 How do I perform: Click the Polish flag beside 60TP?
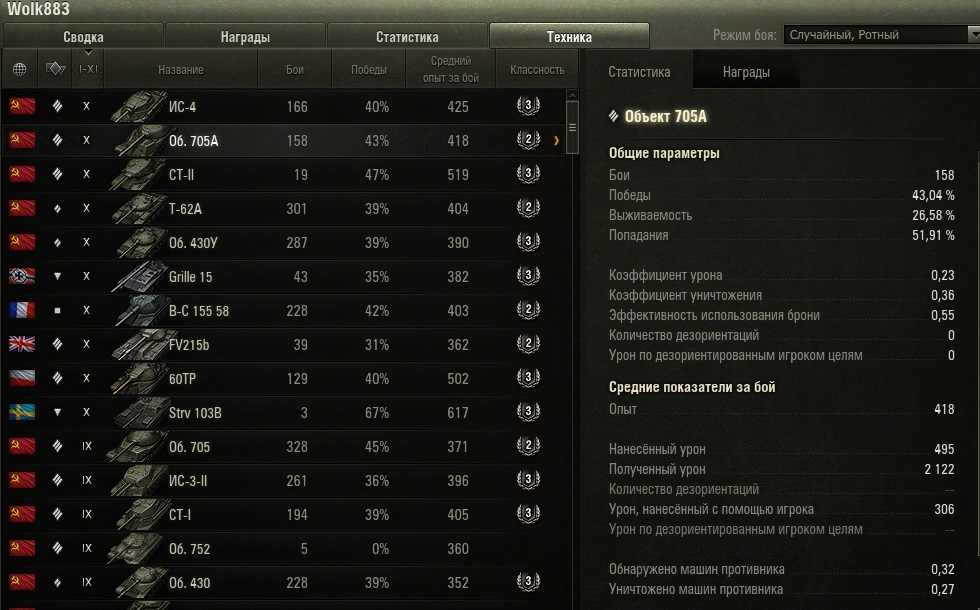coord(22,378)
